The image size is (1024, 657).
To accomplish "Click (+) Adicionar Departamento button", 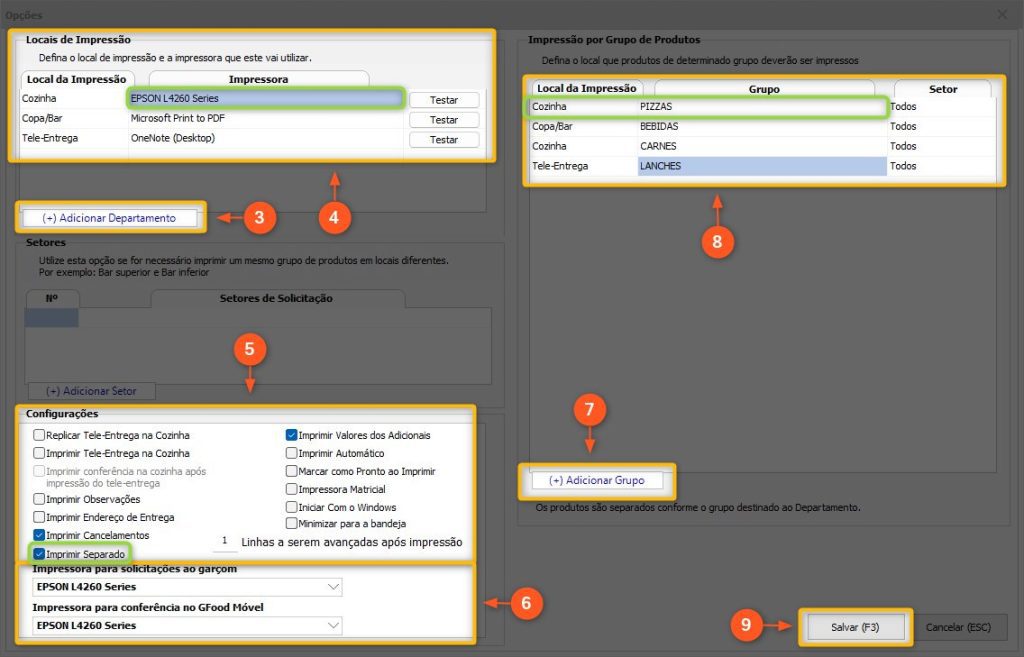I will [109, 218].
